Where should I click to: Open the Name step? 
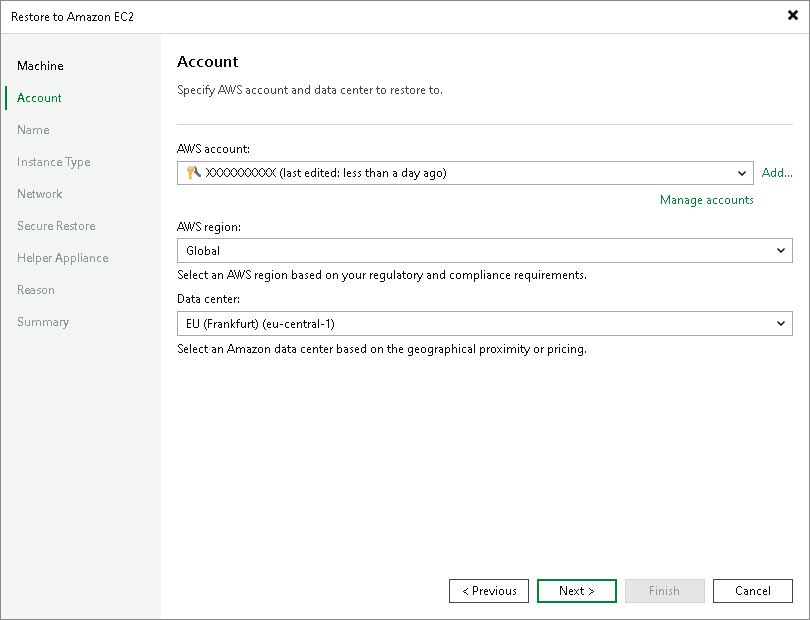click(x=33, y=130)
